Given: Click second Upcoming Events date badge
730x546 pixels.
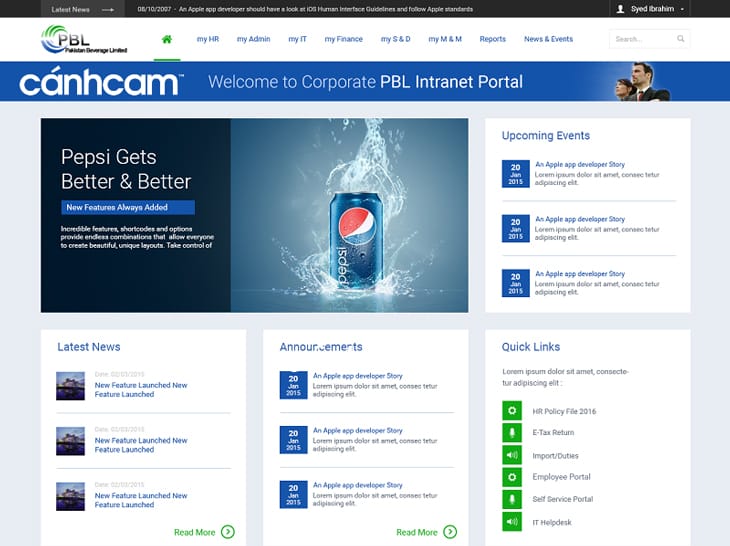Looking at the screenshot, I should coord(515,228).
